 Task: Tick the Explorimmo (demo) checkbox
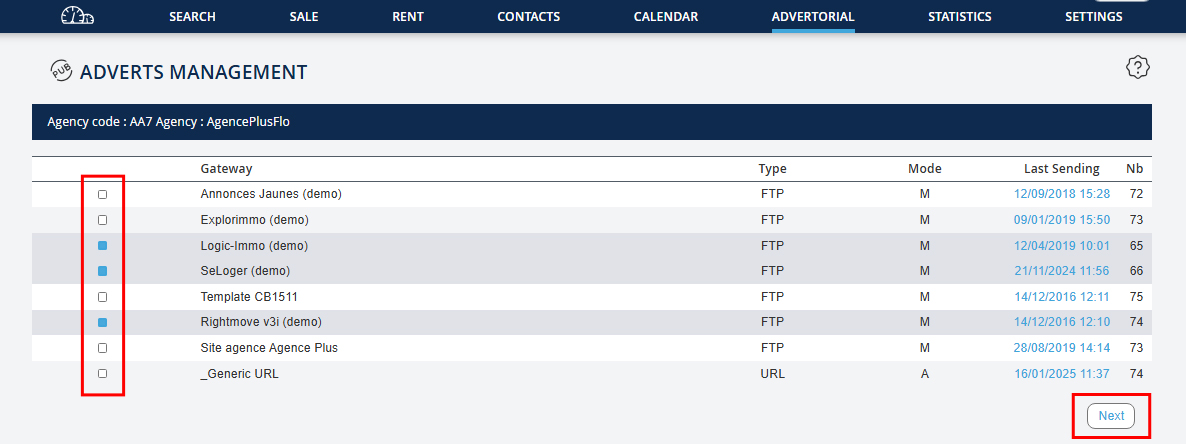(x=102, y=220)
